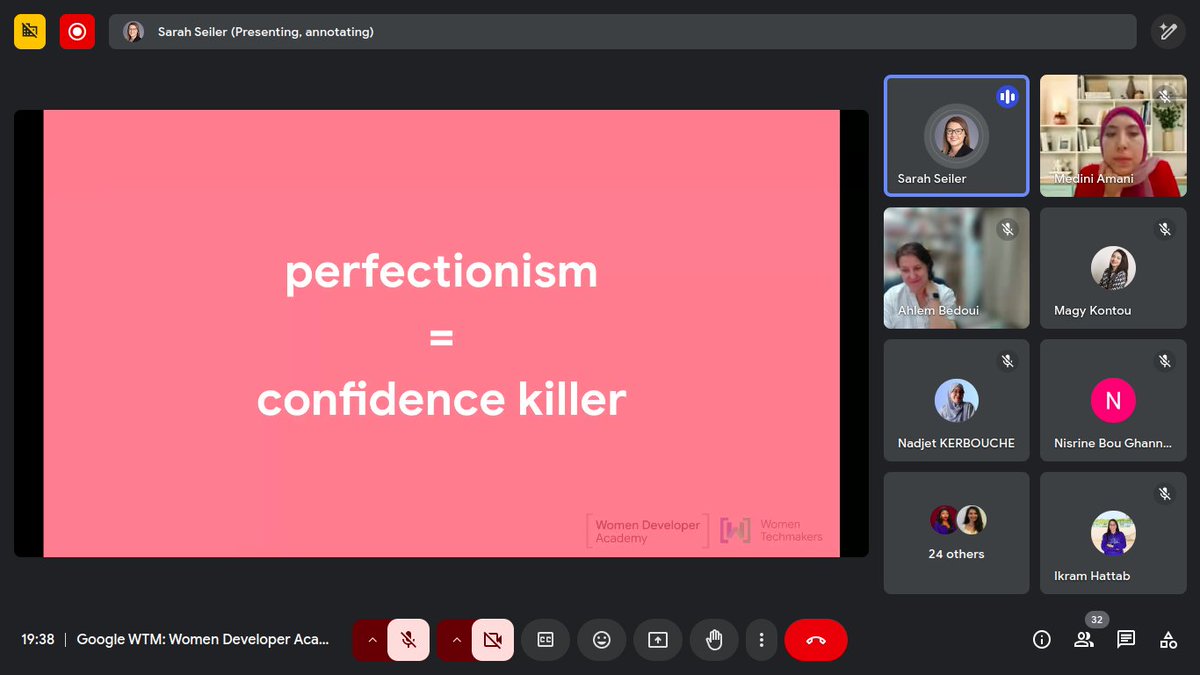The width and height of the screenshot is (1200, 675).
Task: Toggle closed captions
Action: 546,640
